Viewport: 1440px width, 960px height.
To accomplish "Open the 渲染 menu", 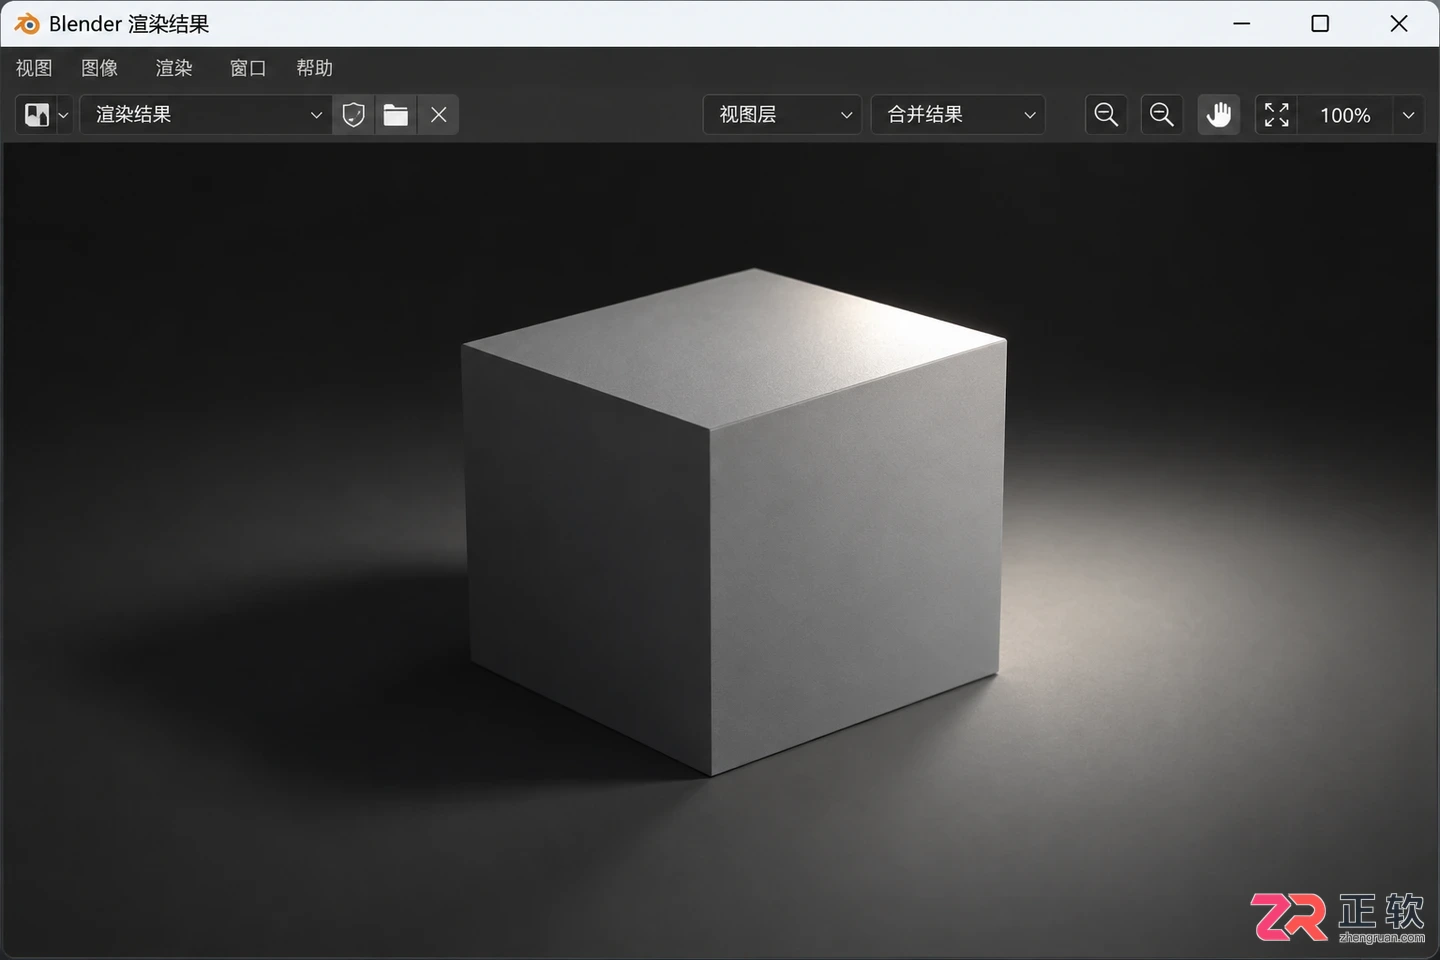I will (174, 68).
